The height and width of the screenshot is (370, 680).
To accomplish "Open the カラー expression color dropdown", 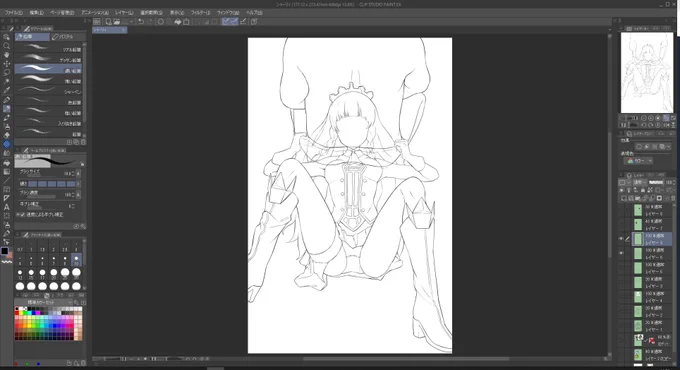I will coord(638,161).
